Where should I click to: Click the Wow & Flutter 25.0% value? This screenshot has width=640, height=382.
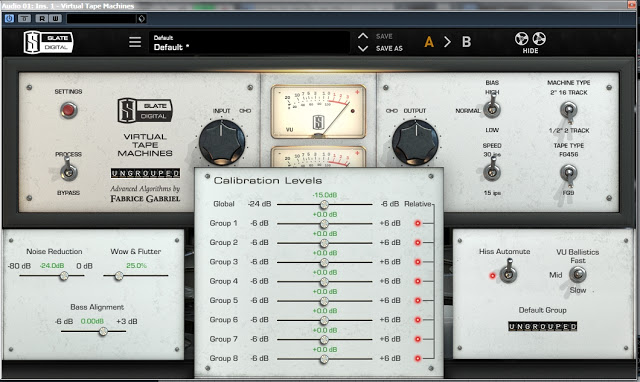(136, 266)
